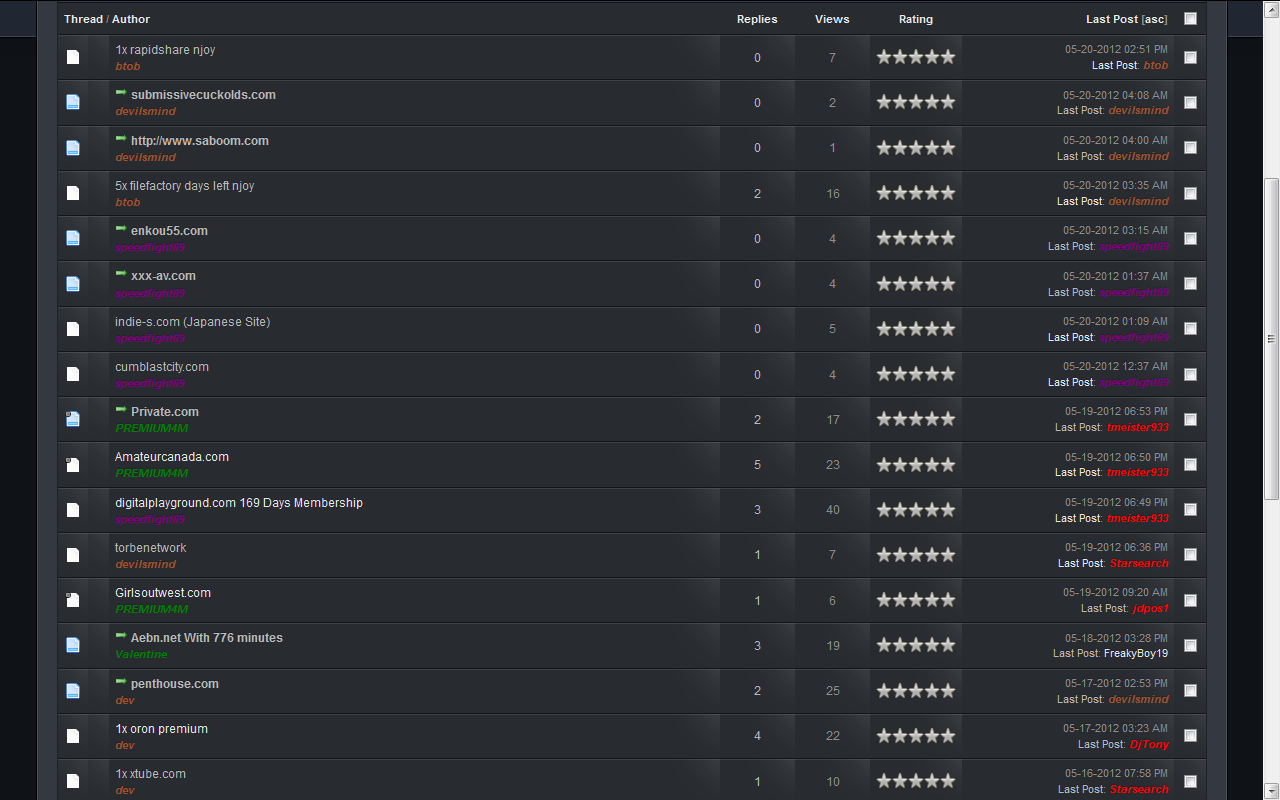Click the green arrow before submissivecuckolds.com

click(121, 93)
